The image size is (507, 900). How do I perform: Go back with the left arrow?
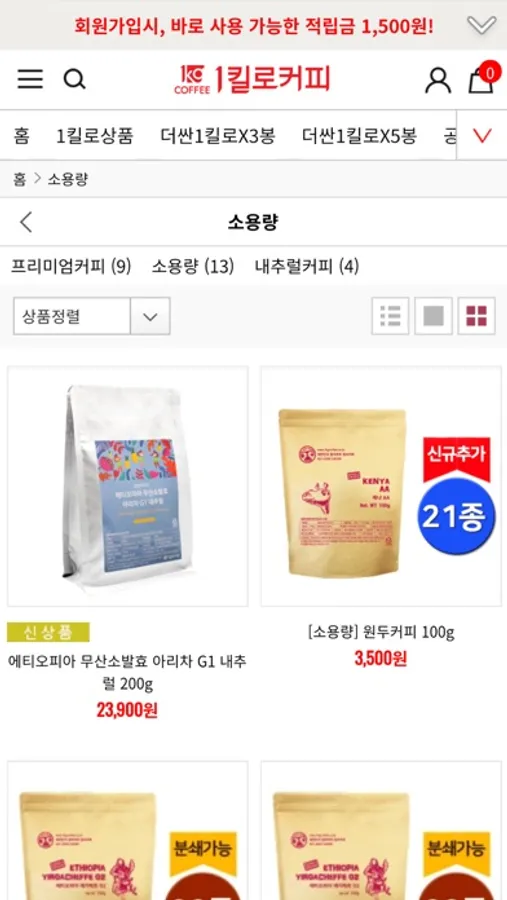click(x=26, y=222)
